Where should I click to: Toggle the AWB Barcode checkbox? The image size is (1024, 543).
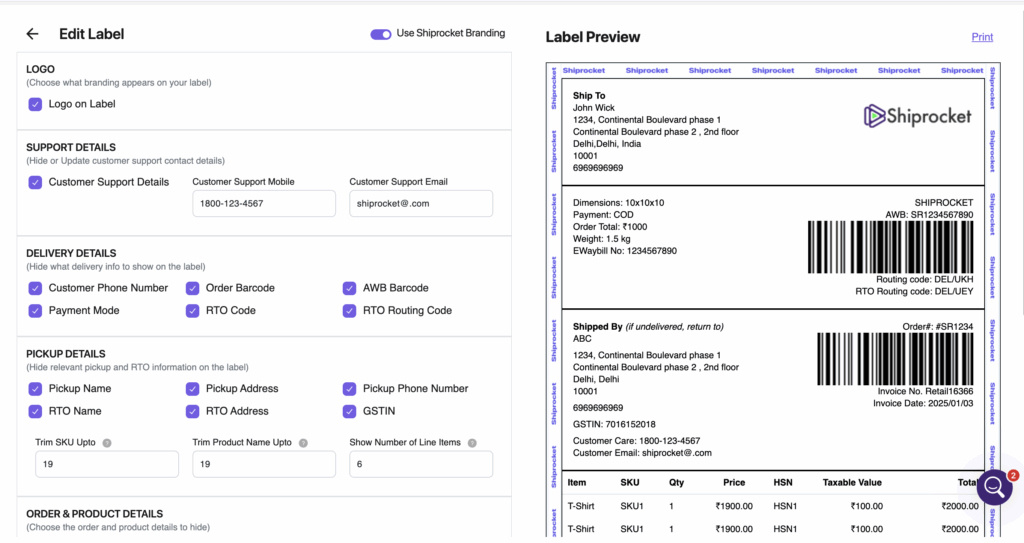[349, 288]
